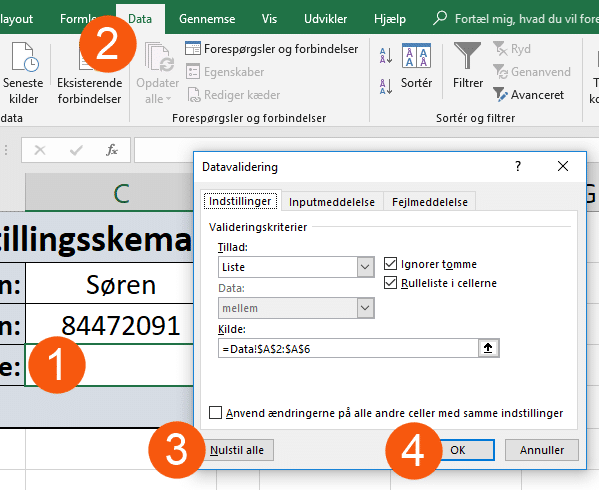Click into the Kilde source field
This screenshot has height=490, width=599.
pyautogui.click(x=348, y=348)
